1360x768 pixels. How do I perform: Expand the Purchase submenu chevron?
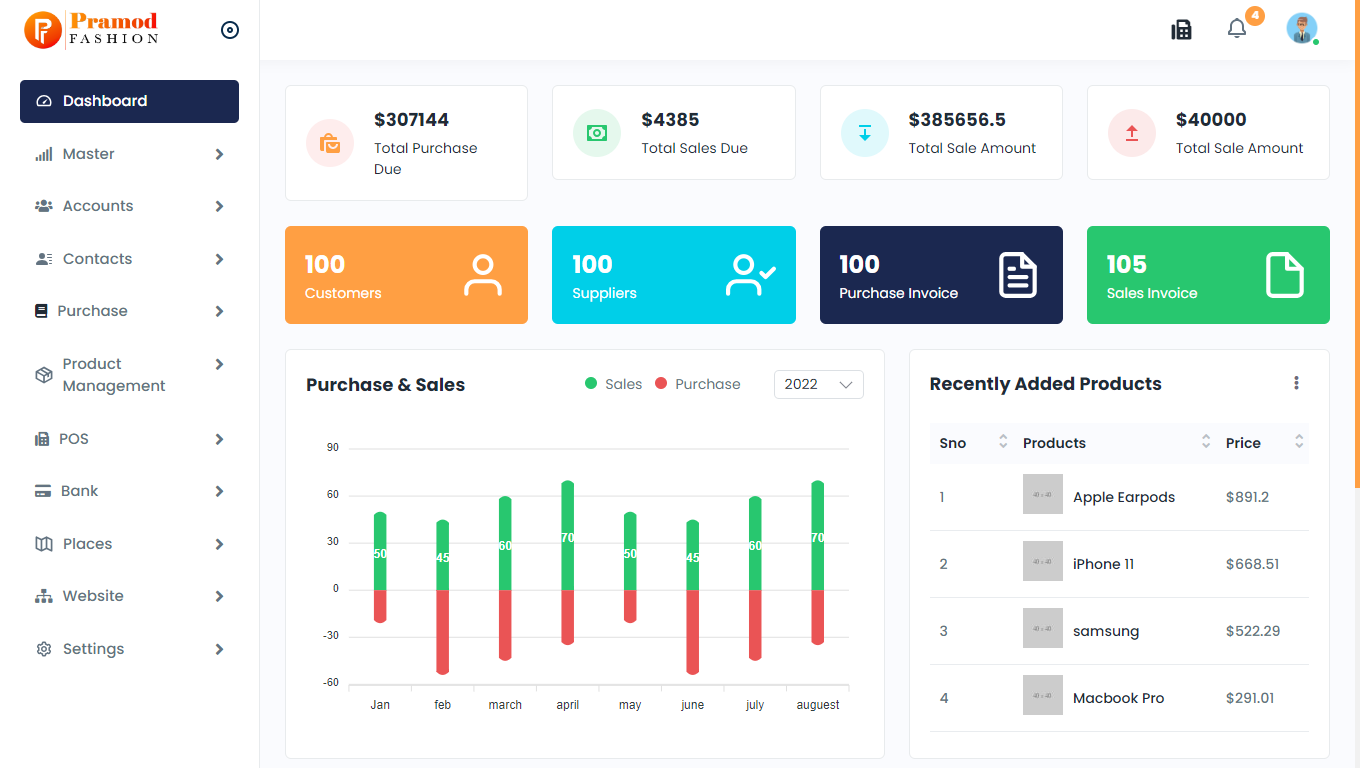219,311
